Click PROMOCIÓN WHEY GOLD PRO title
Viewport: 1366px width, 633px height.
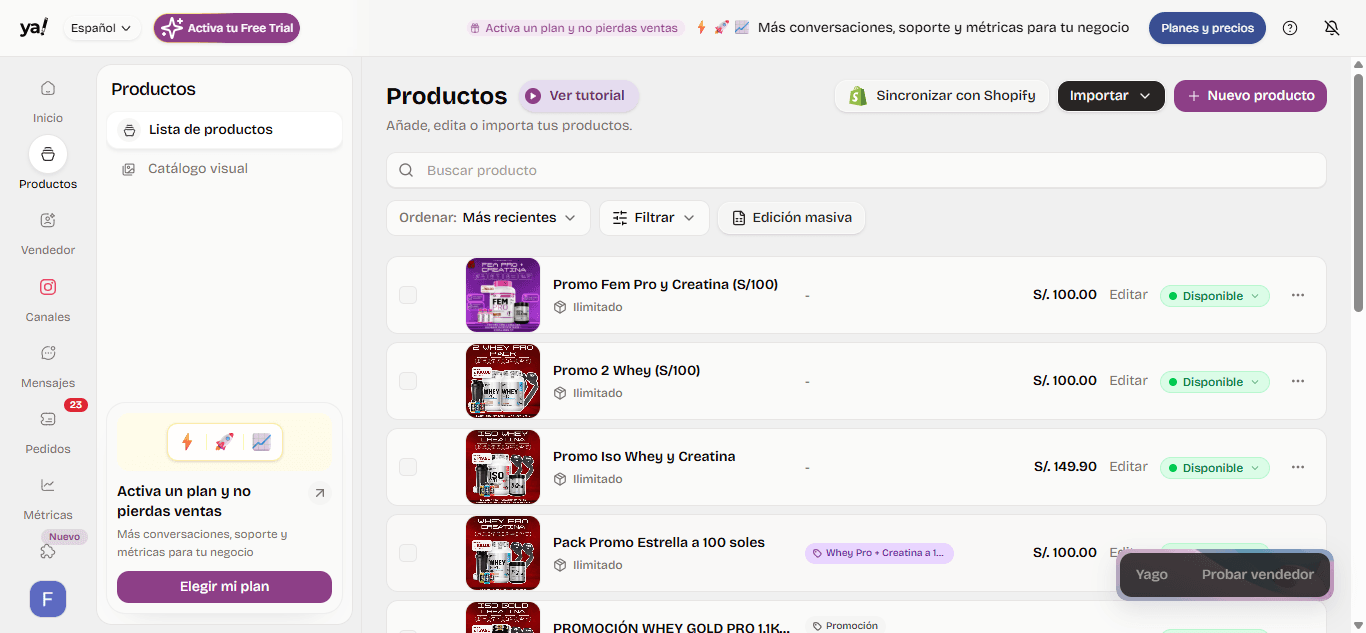point(671,627)
